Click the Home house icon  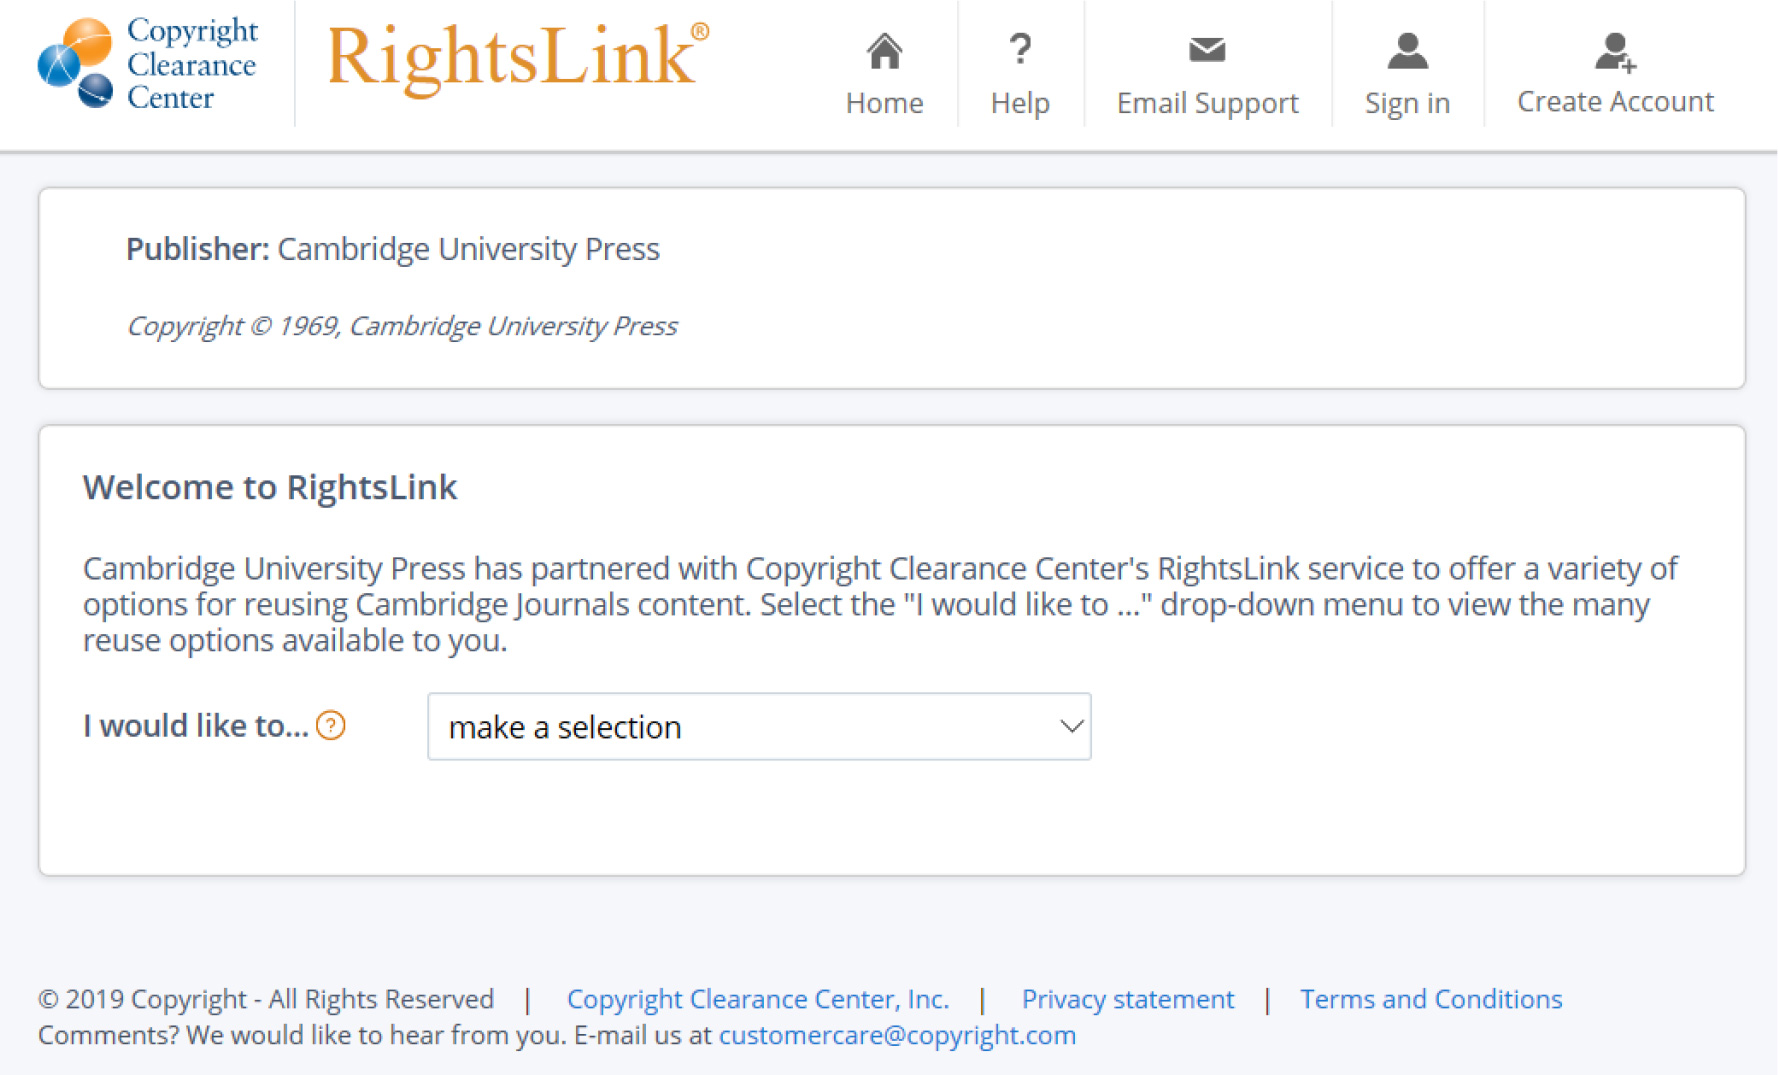click(884, 51)
